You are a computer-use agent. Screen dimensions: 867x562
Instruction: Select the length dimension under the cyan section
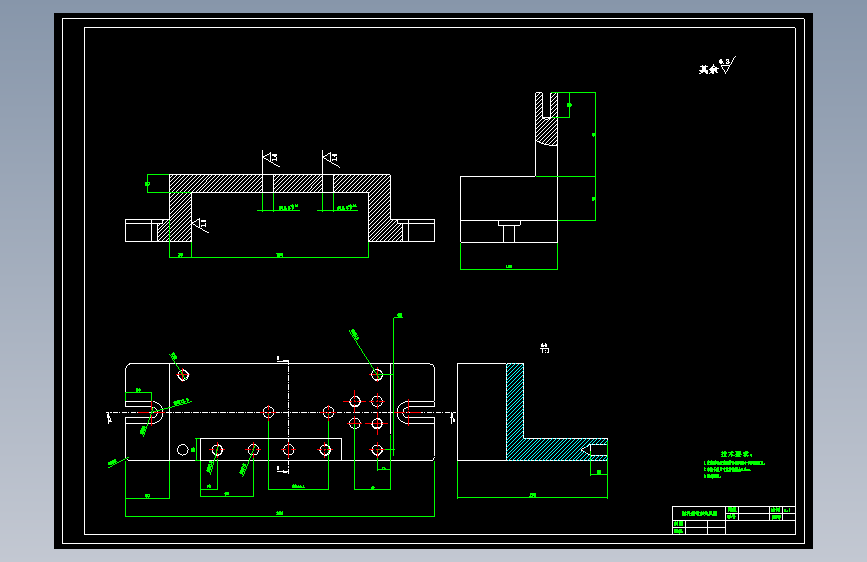click(532, 496)
